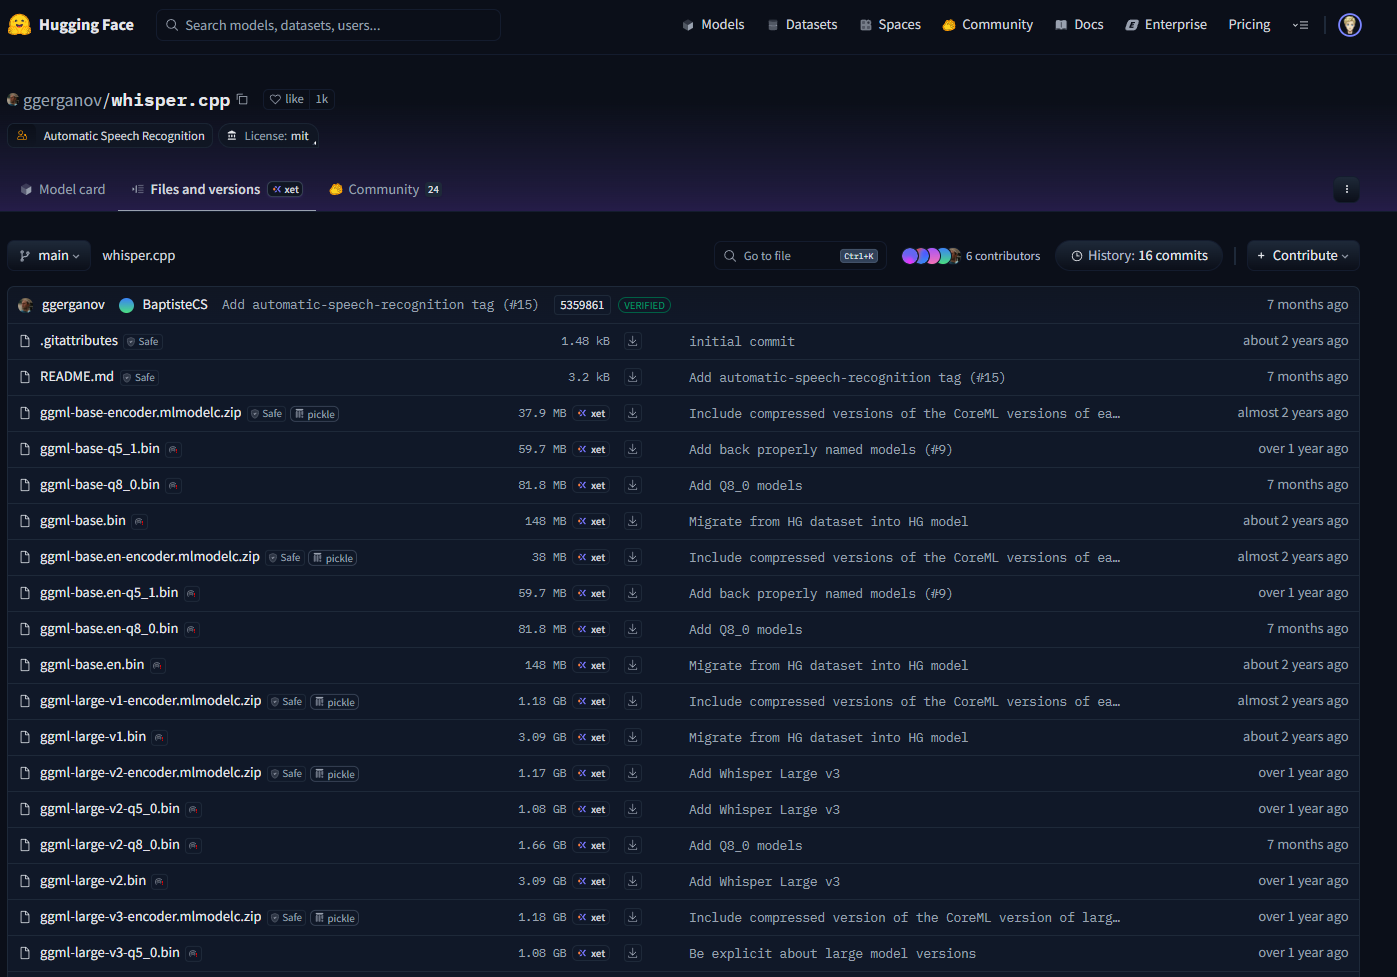Image resolution: width=1397 pixels, height=977 pixels.
Task: Download ggml-large-v2-q8_0.bin
Action: point(633,845)
